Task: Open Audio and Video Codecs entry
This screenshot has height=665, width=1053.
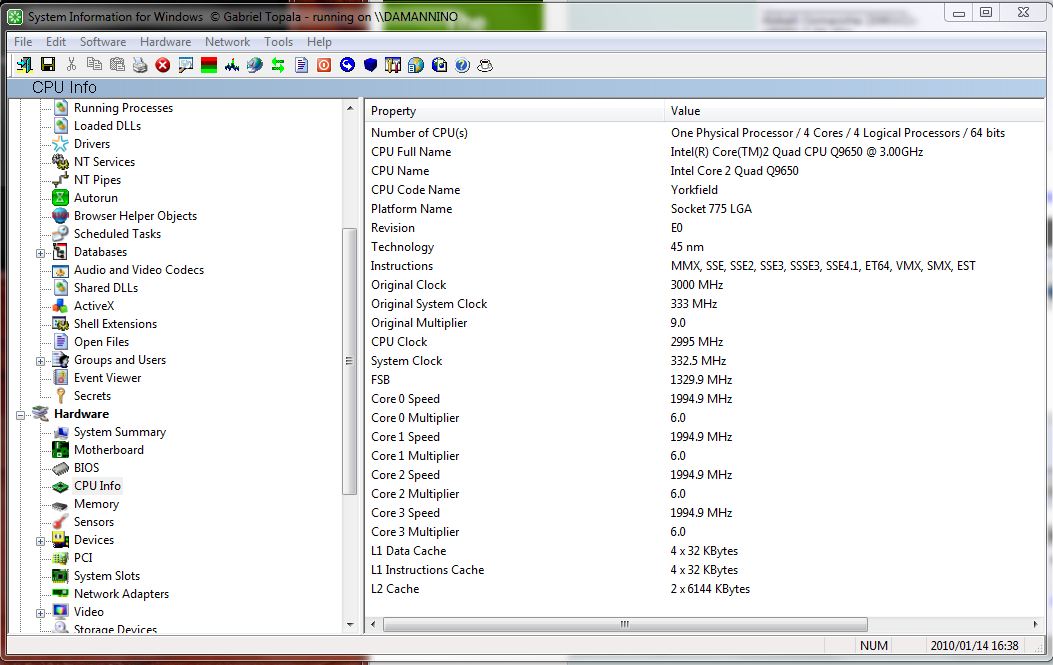Action: 138,269
